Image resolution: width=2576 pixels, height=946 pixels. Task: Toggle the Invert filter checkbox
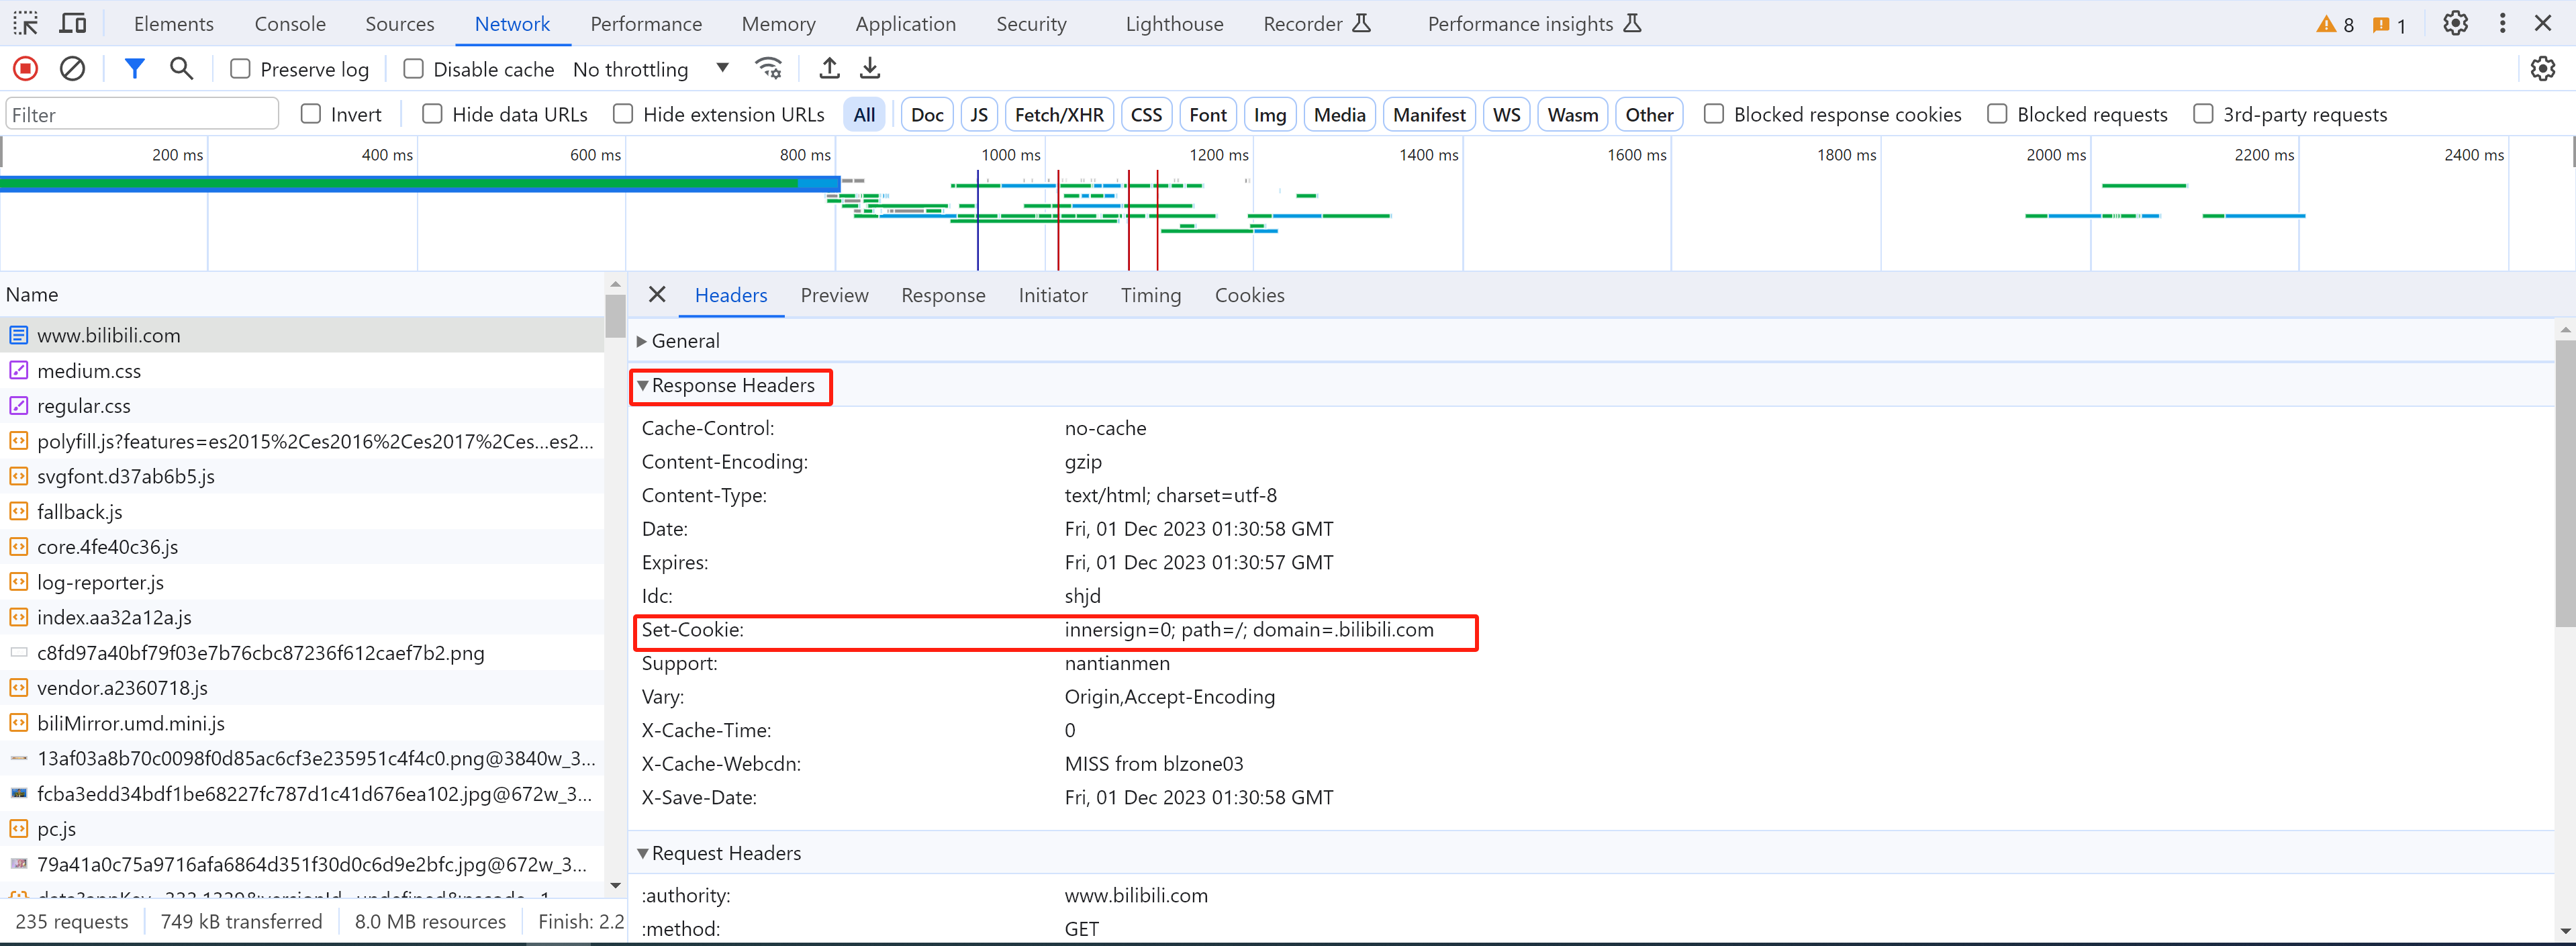310,113
